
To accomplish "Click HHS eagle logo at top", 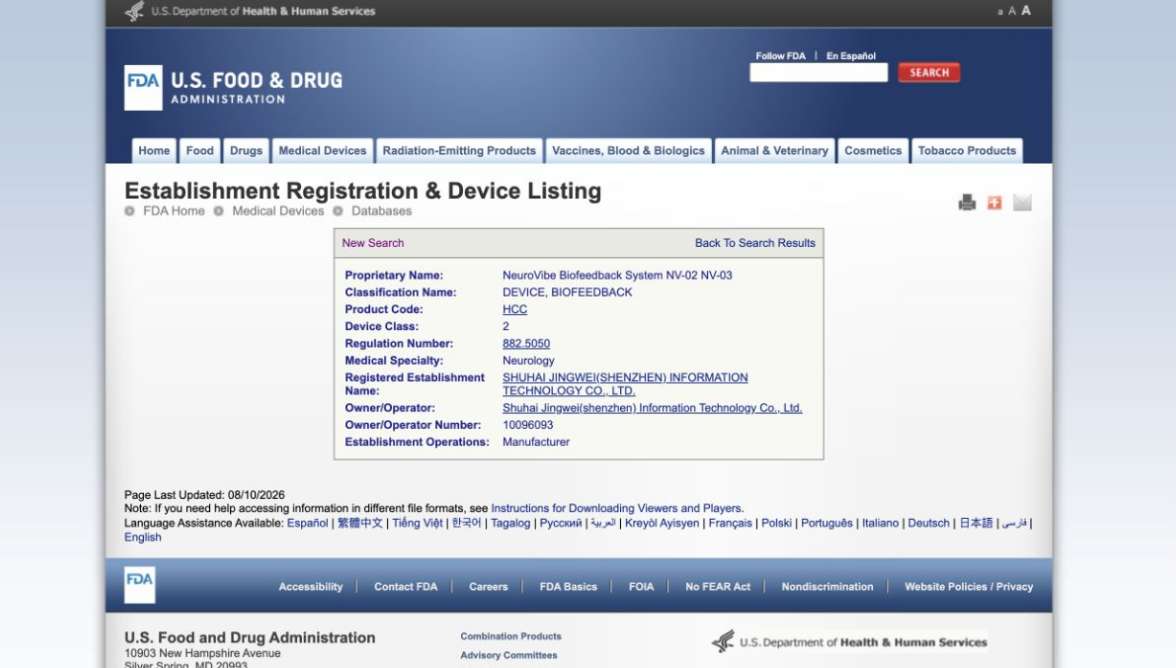I will tap(135, 10).
